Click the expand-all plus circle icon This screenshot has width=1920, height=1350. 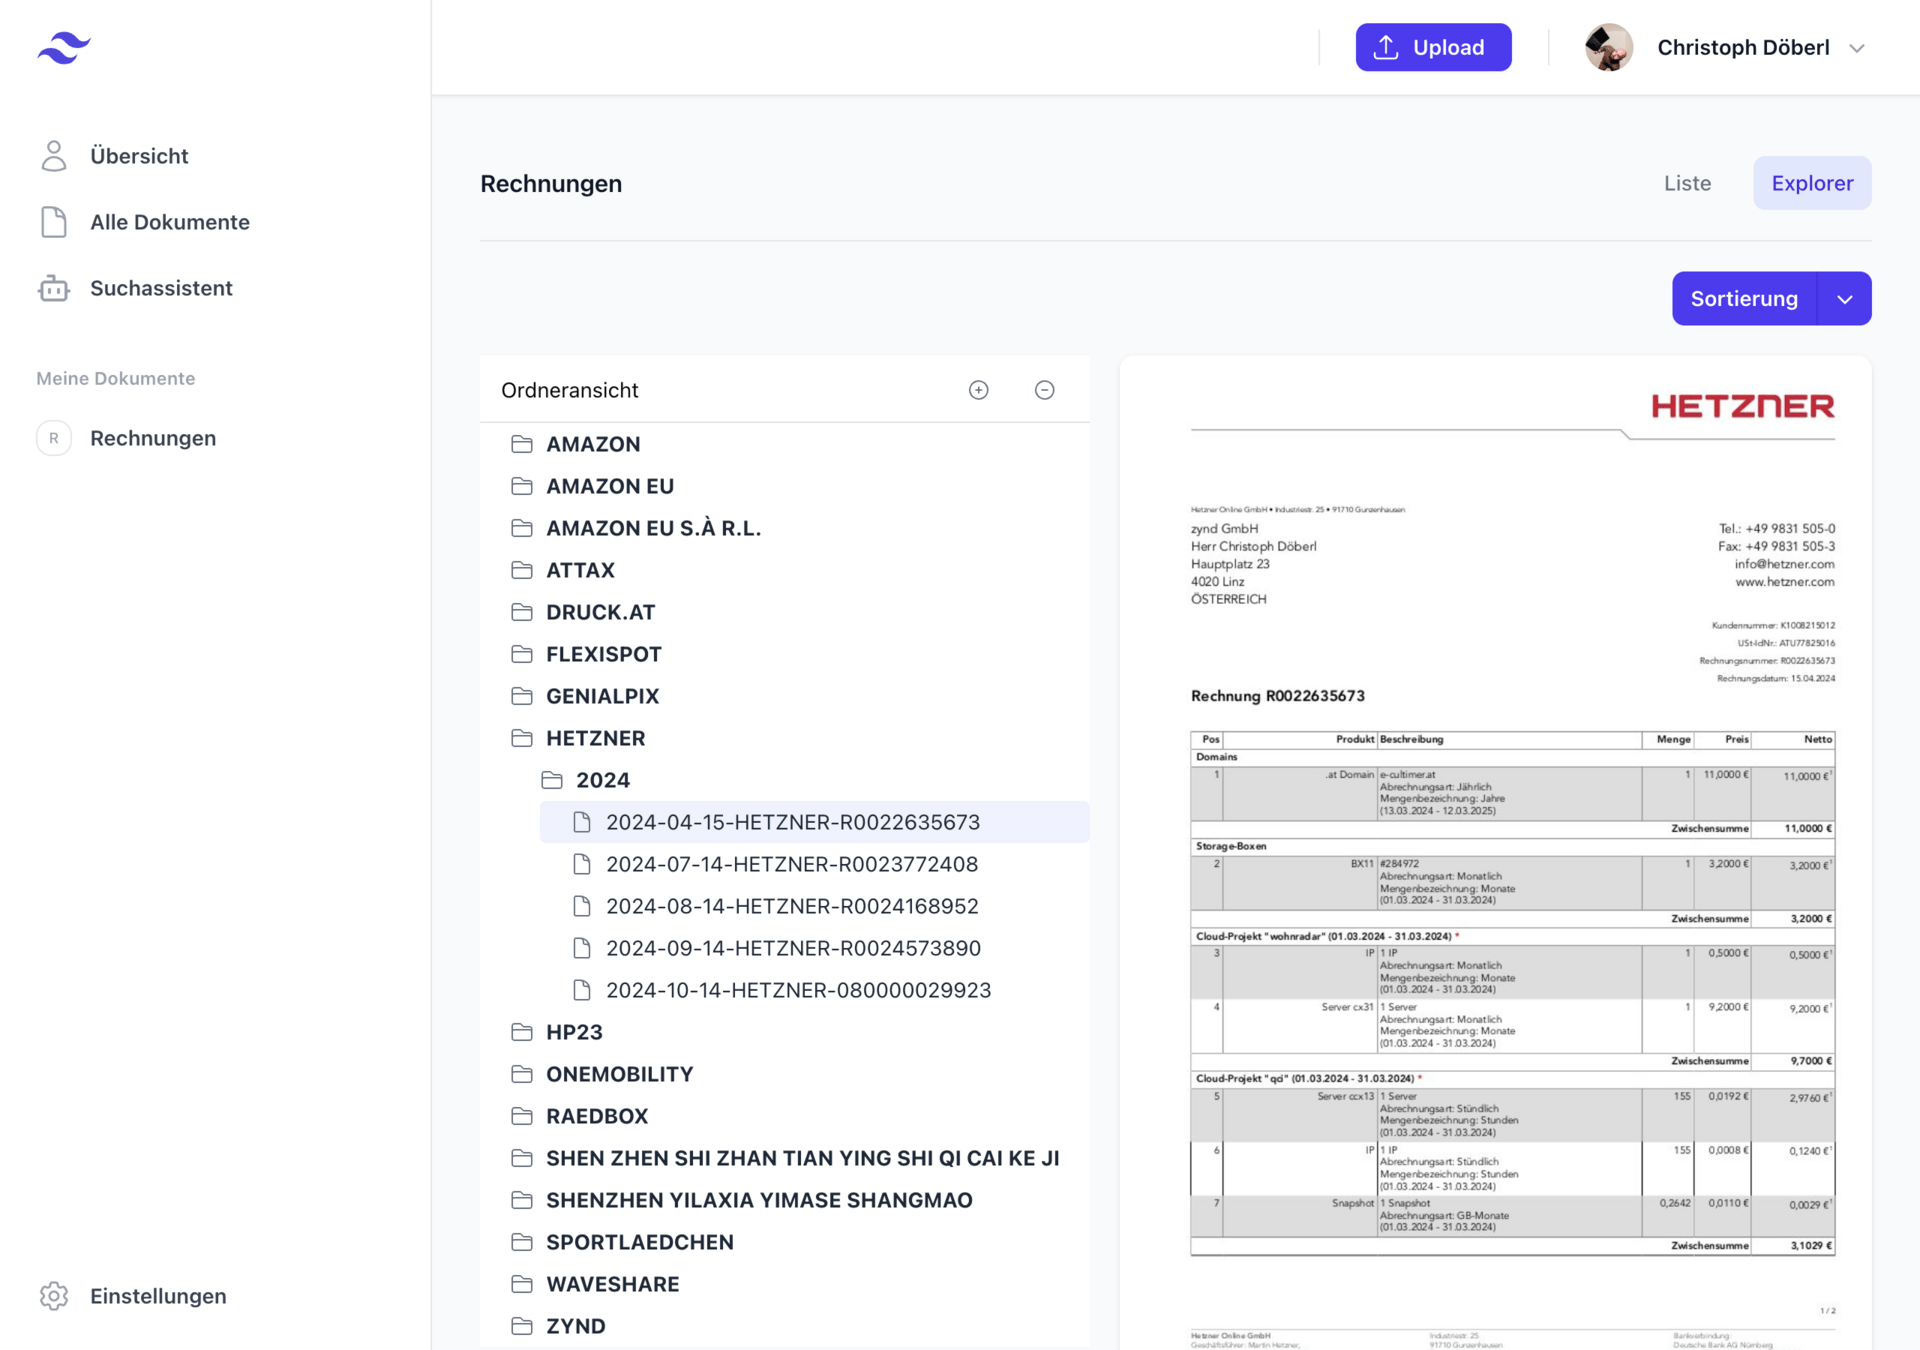coord(978,390)
